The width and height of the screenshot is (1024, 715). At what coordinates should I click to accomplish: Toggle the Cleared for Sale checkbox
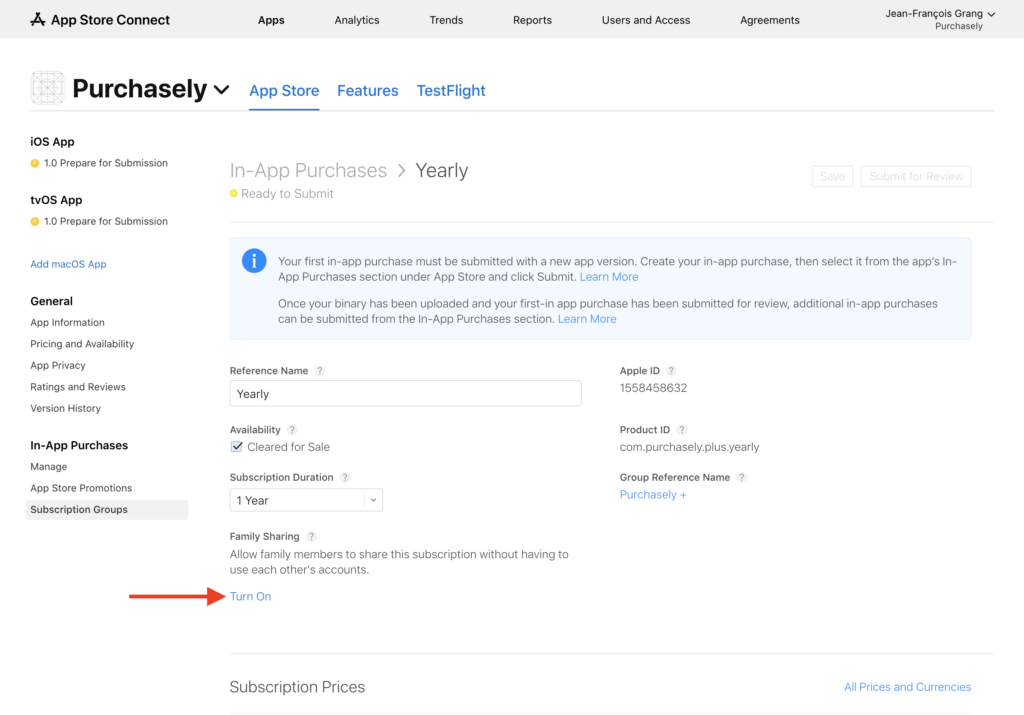[x=236, y=447]
